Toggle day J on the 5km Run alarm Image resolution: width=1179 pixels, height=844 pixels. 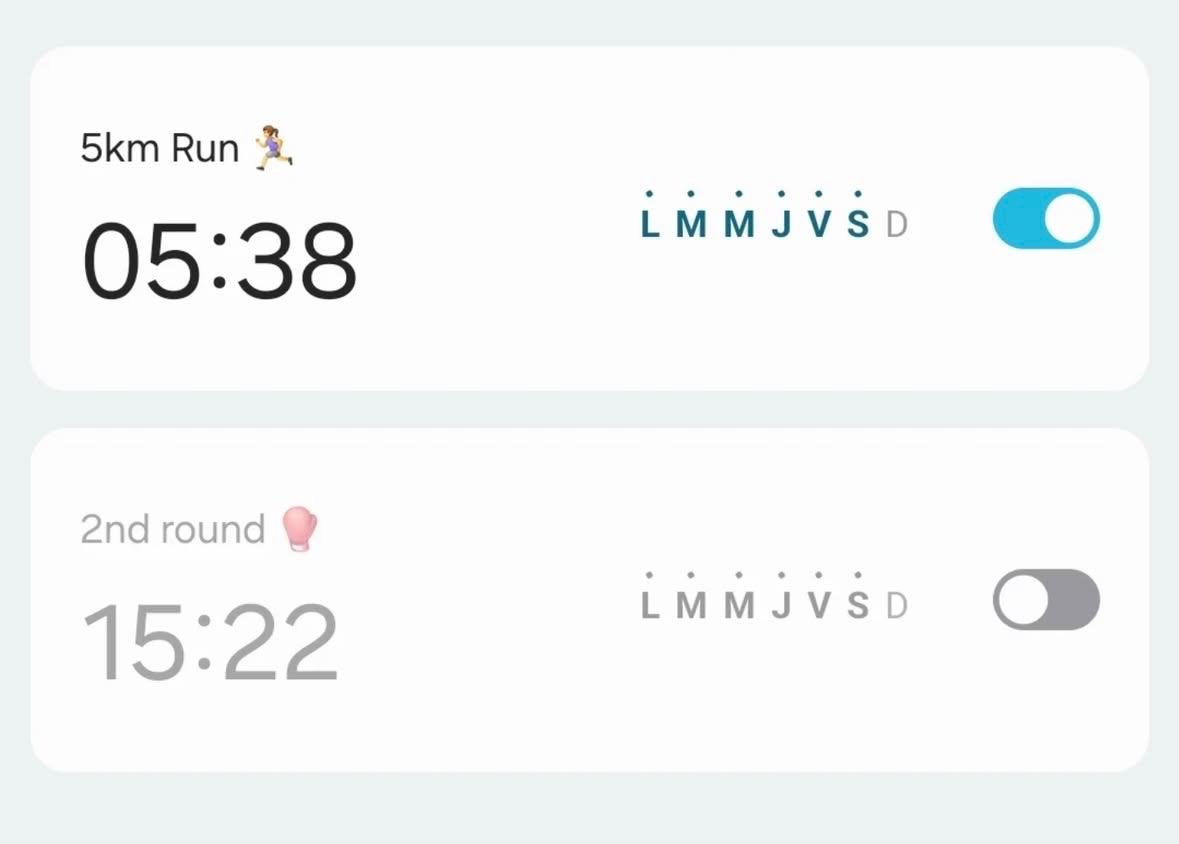pos(781,225)
